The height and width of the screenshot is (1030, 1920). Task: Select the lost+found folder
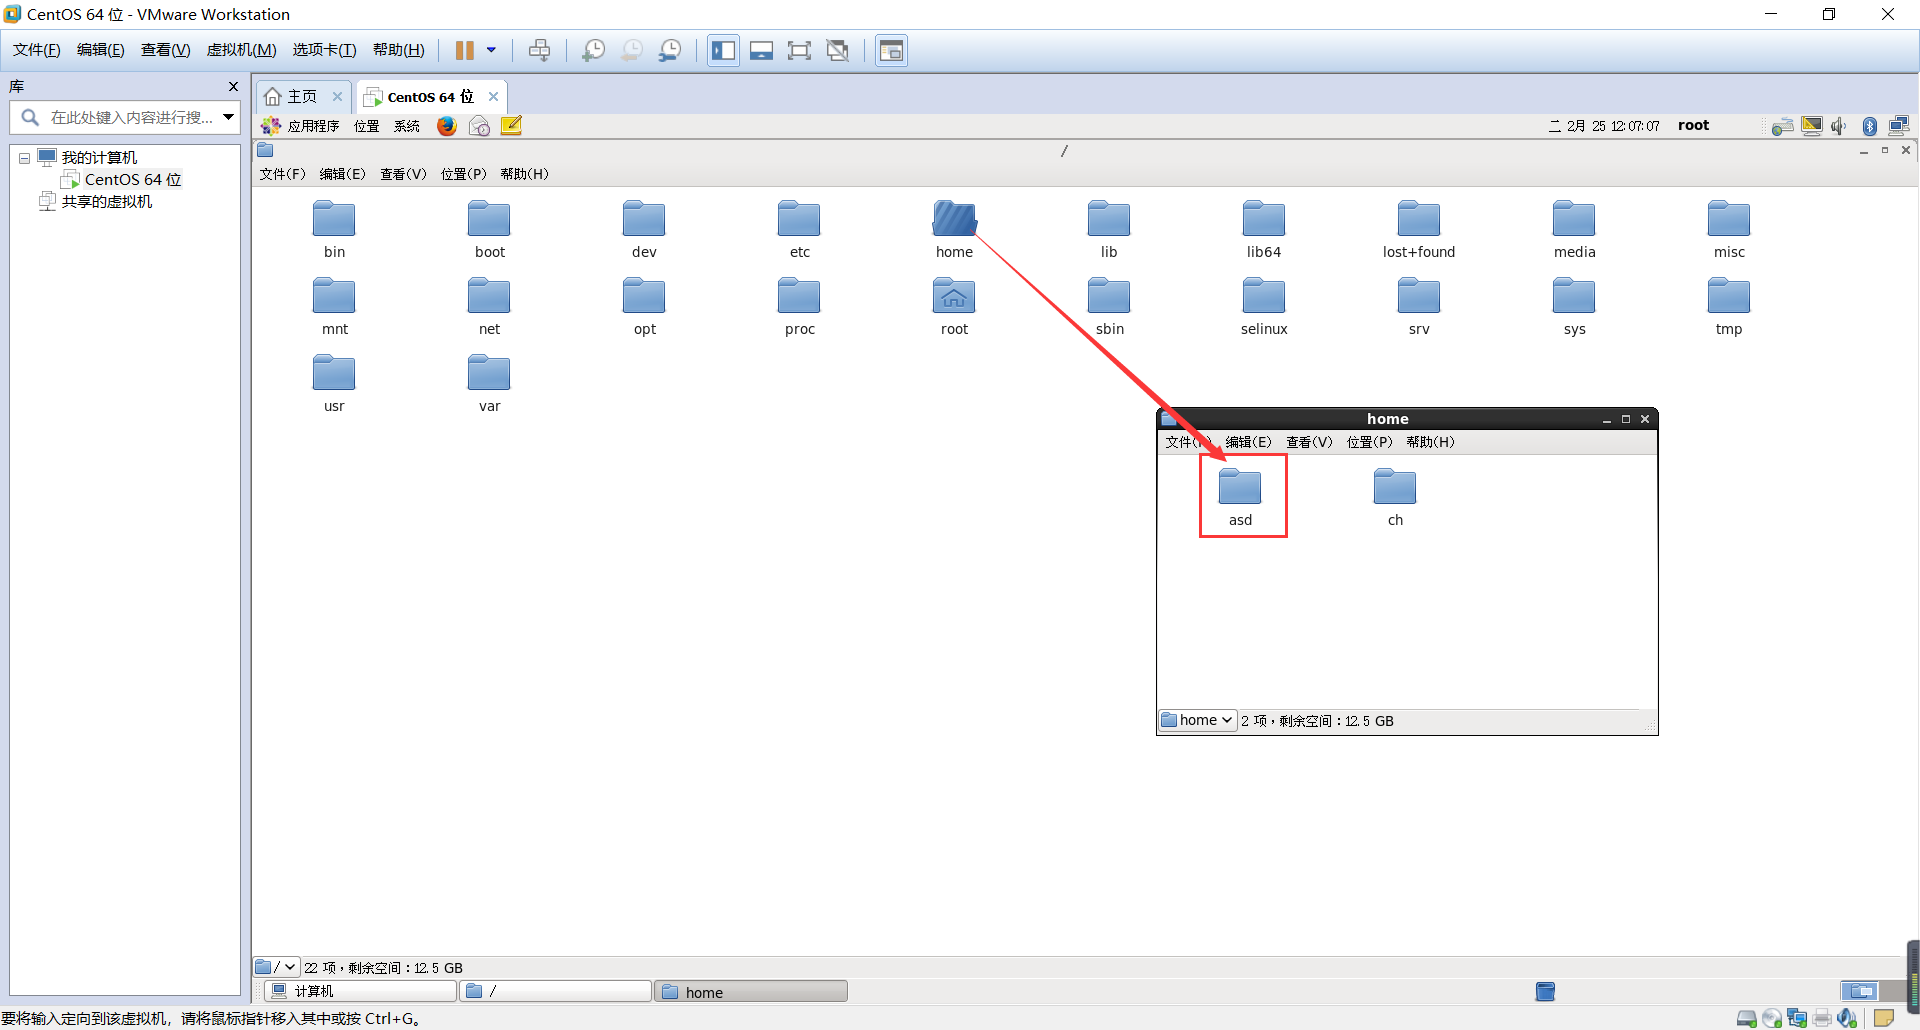pyautogui.click(x=1419, y=230)
